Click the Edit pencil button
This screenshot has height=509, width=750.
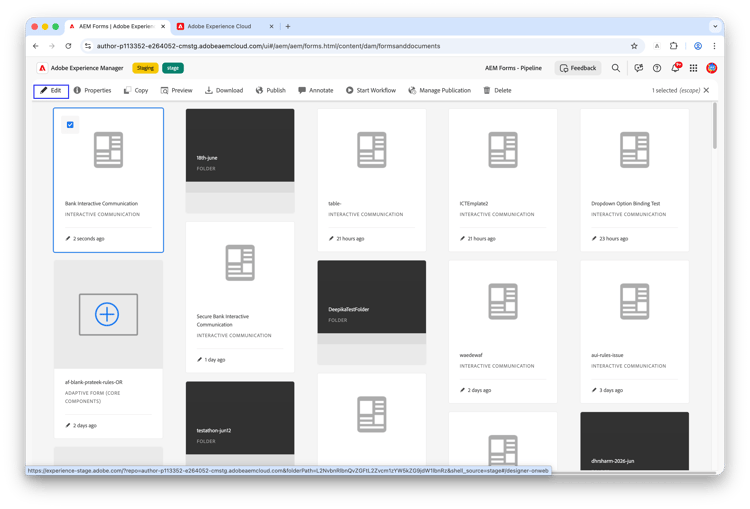tap(51, 90)
